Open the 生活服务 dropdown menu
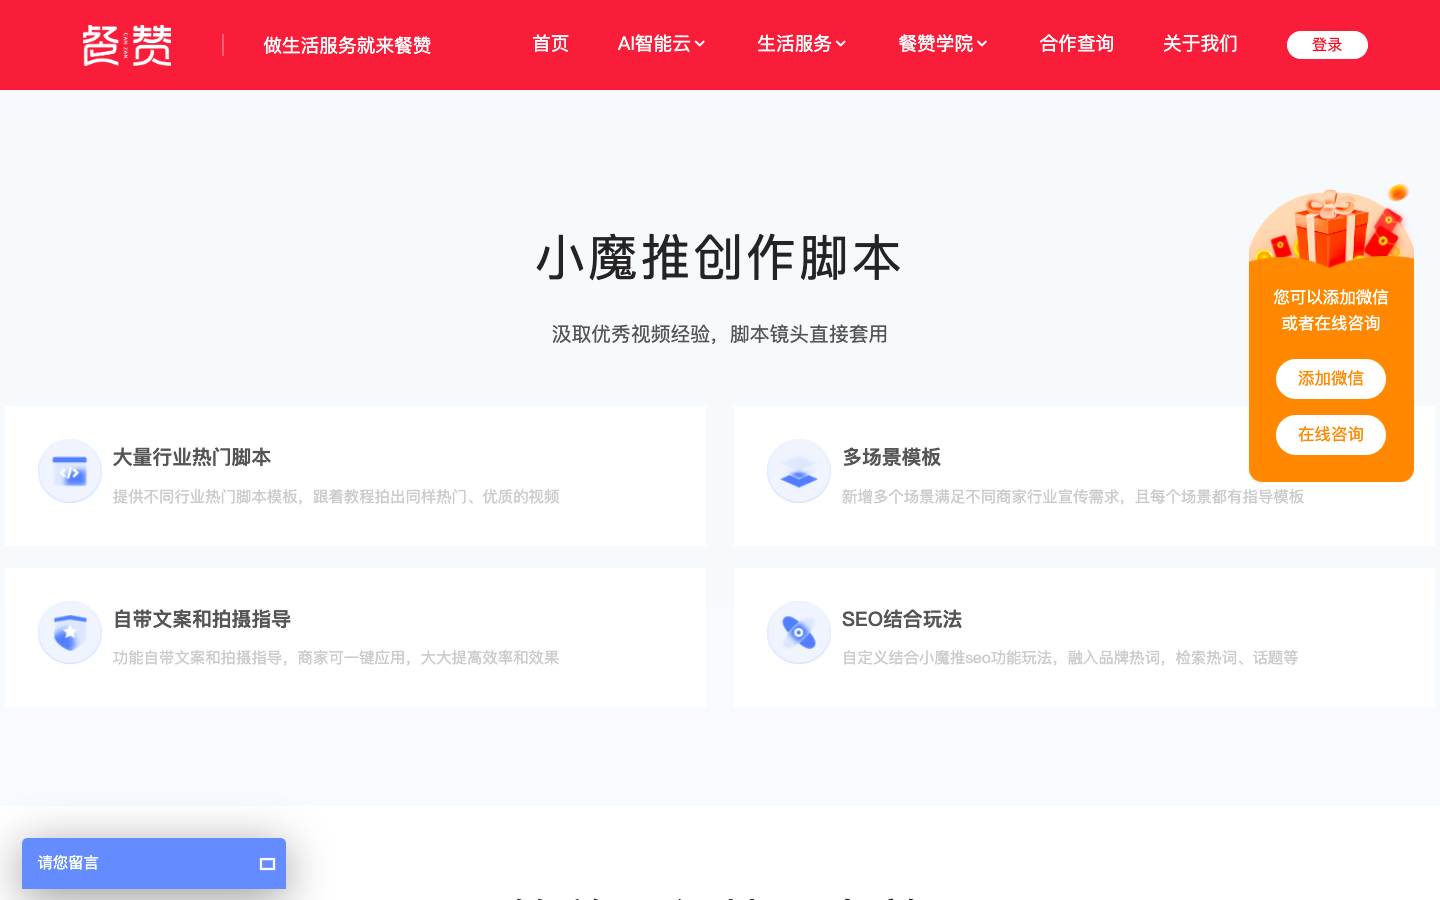This screenshot has width=1440, height=900. click(x=801, y=44)
